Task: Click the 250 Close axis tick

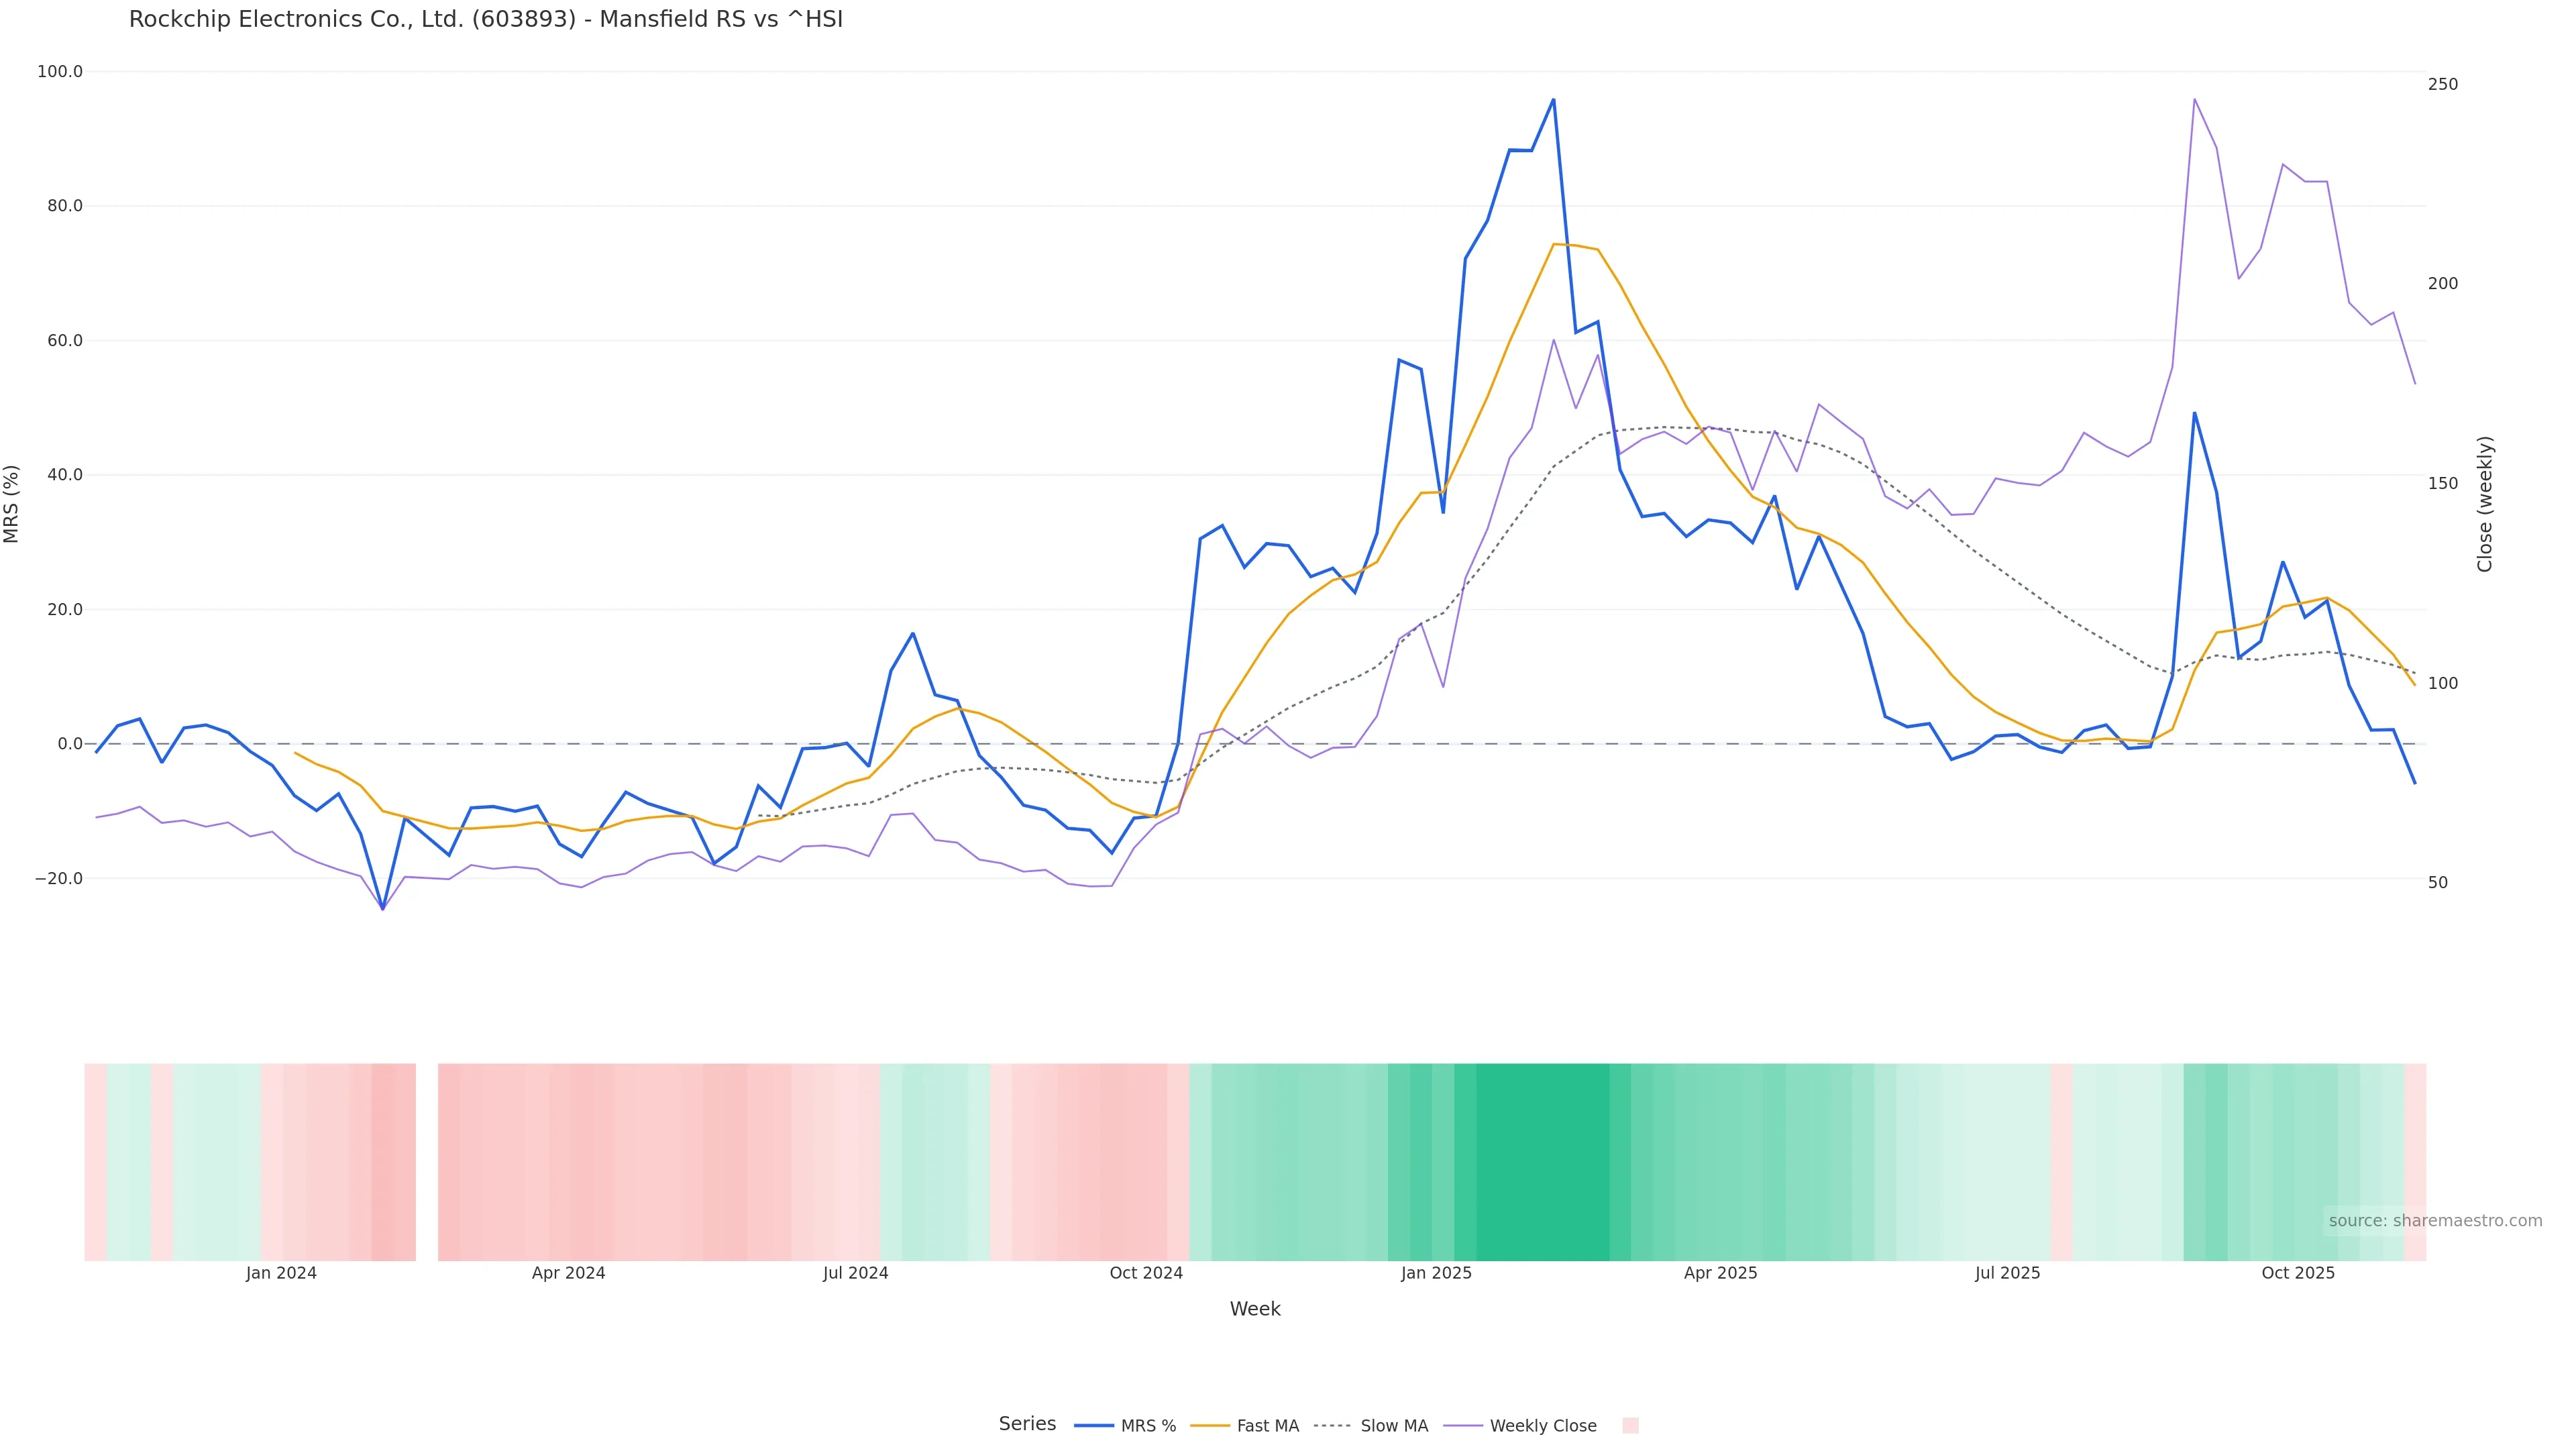Action: pos(2442,84)
